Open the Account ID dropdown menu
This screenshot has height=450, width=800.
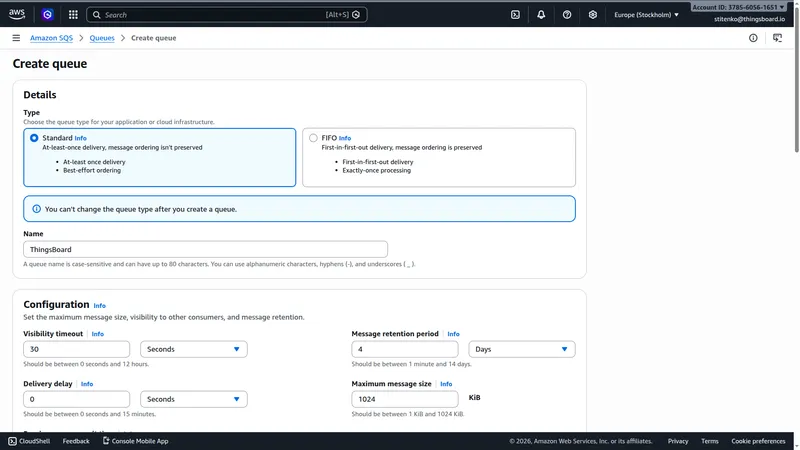click(x=738, y=7)
